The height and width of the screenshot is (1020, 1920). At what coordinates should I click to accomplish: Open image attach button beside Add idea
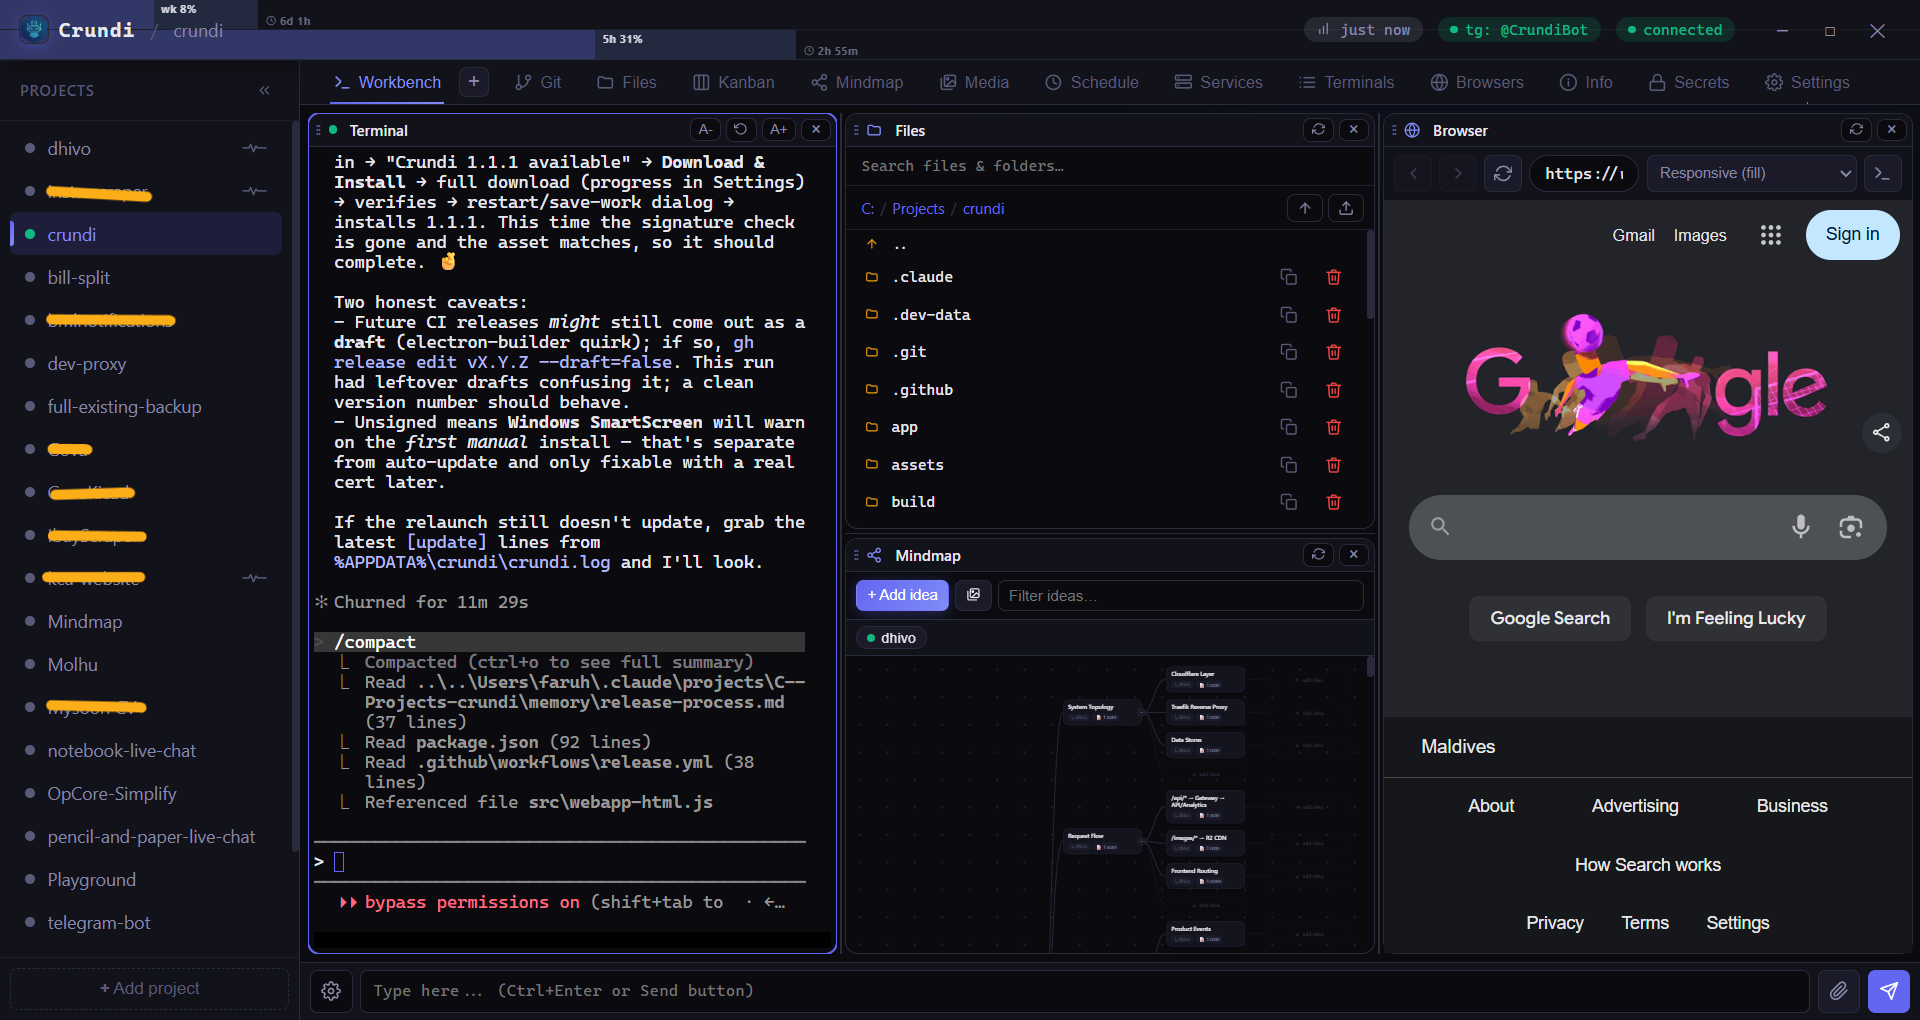pos(973,595)
